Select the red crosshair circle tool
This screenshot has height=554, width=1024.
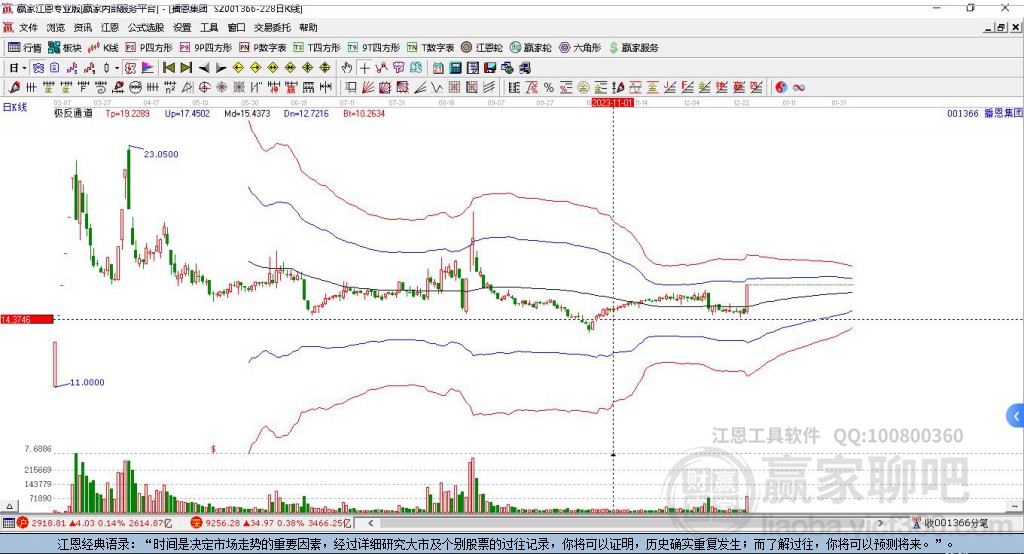[x=204, y=88]
